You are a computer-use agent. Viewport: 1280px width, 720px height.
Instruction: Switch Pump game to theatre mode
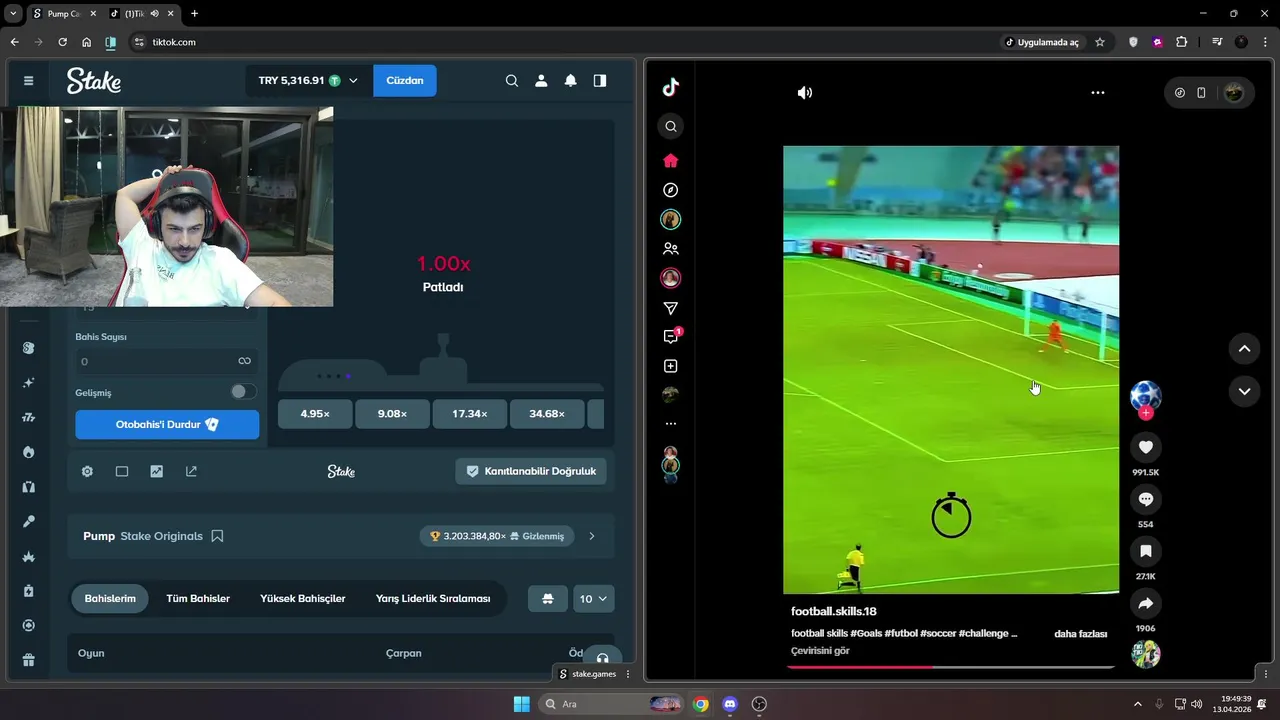coord(122,471)
